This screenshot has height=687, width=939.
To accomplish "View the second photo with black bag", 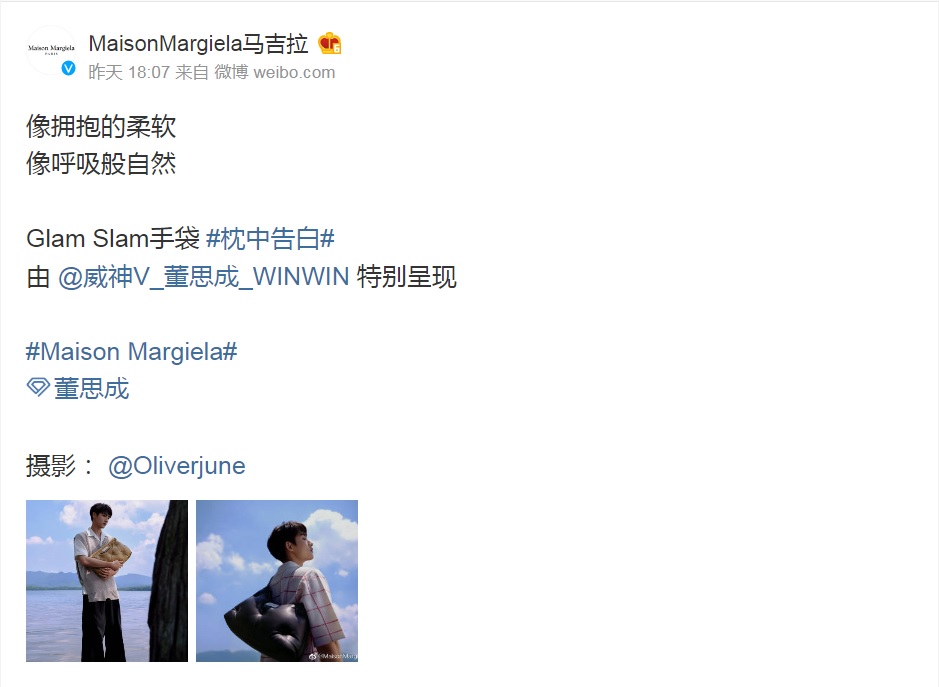I will (x=277, y=581).
